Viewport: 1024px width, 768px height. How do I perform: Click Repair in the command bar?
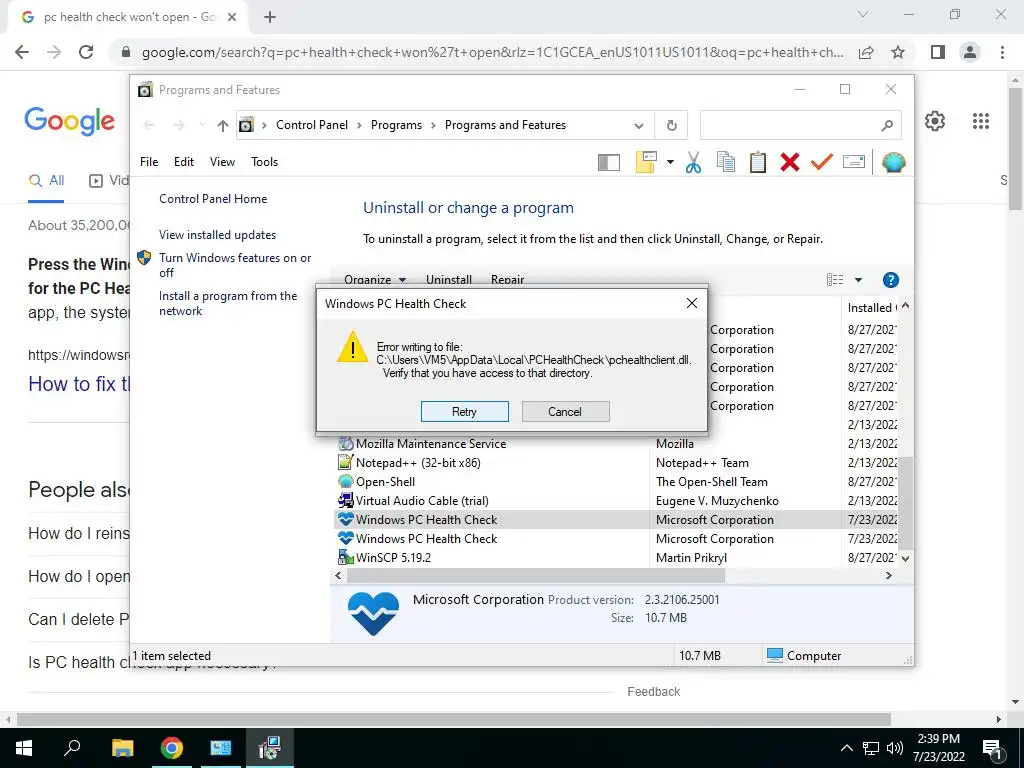(x=507, y=280)
